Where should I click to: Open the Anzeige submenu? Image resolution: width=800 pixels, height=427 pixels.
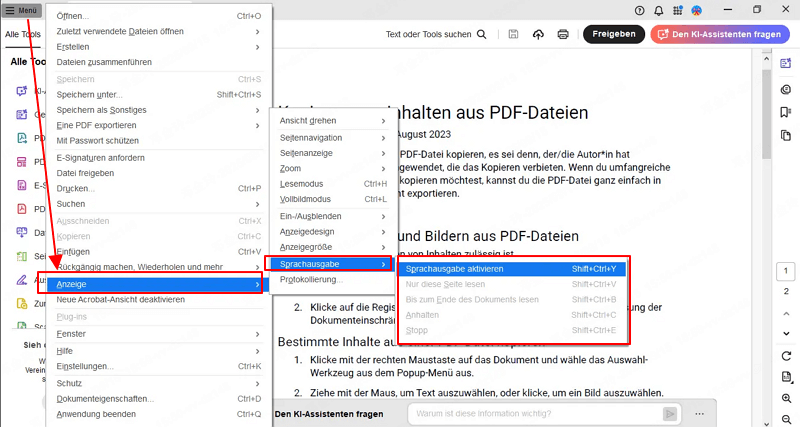pos(158,284)
